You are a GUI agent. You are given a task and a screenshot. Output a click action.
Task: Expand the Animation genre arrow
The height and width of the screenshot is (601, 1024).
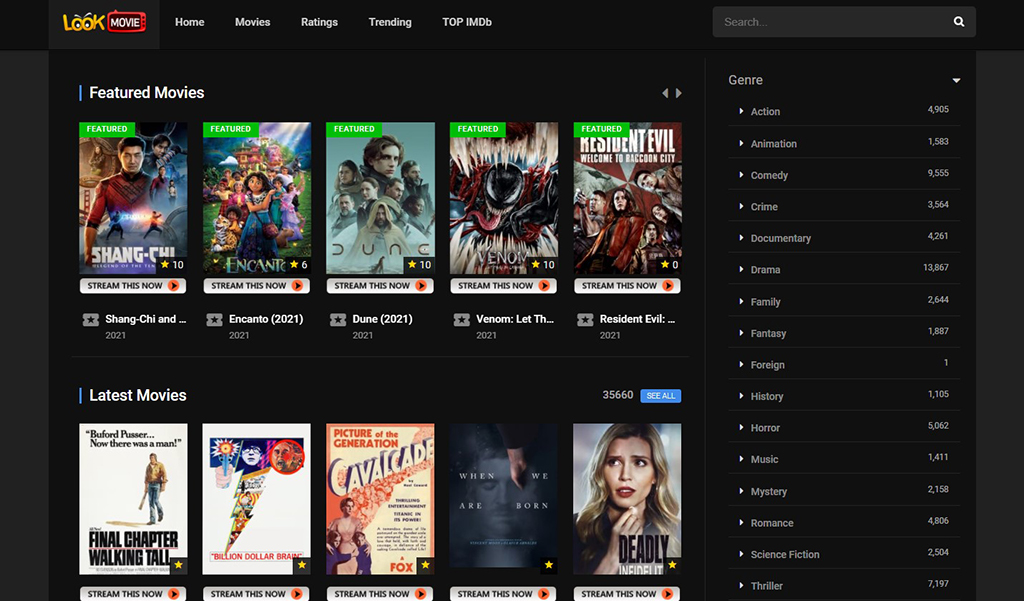click(741, 143)
